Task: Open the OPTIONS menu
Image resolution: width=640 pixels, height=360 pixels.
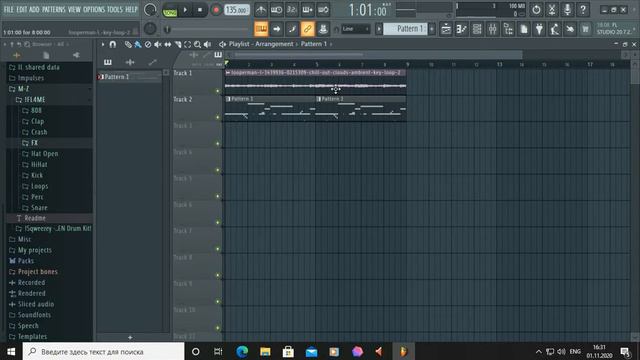Action: (x=94, y=9)
